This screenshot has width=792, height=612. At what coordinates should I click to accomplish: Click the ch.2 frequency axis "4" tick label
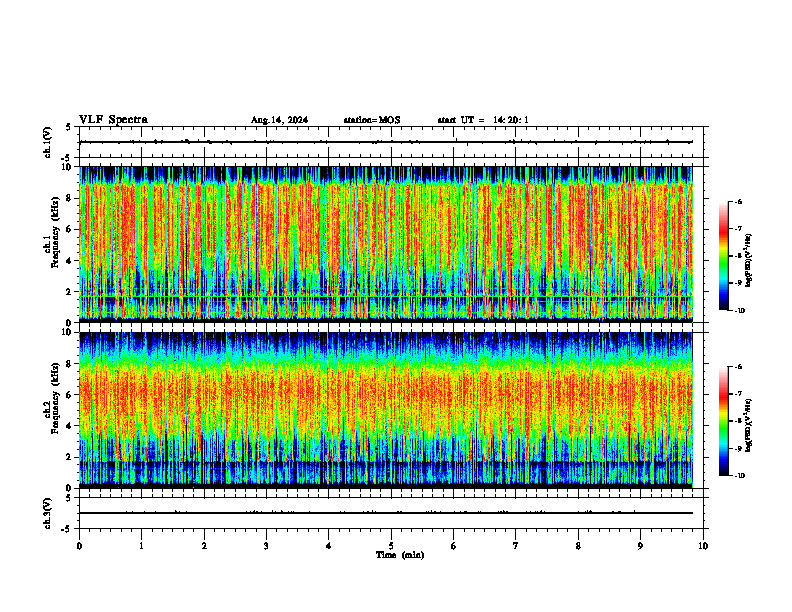pos(71,426)
